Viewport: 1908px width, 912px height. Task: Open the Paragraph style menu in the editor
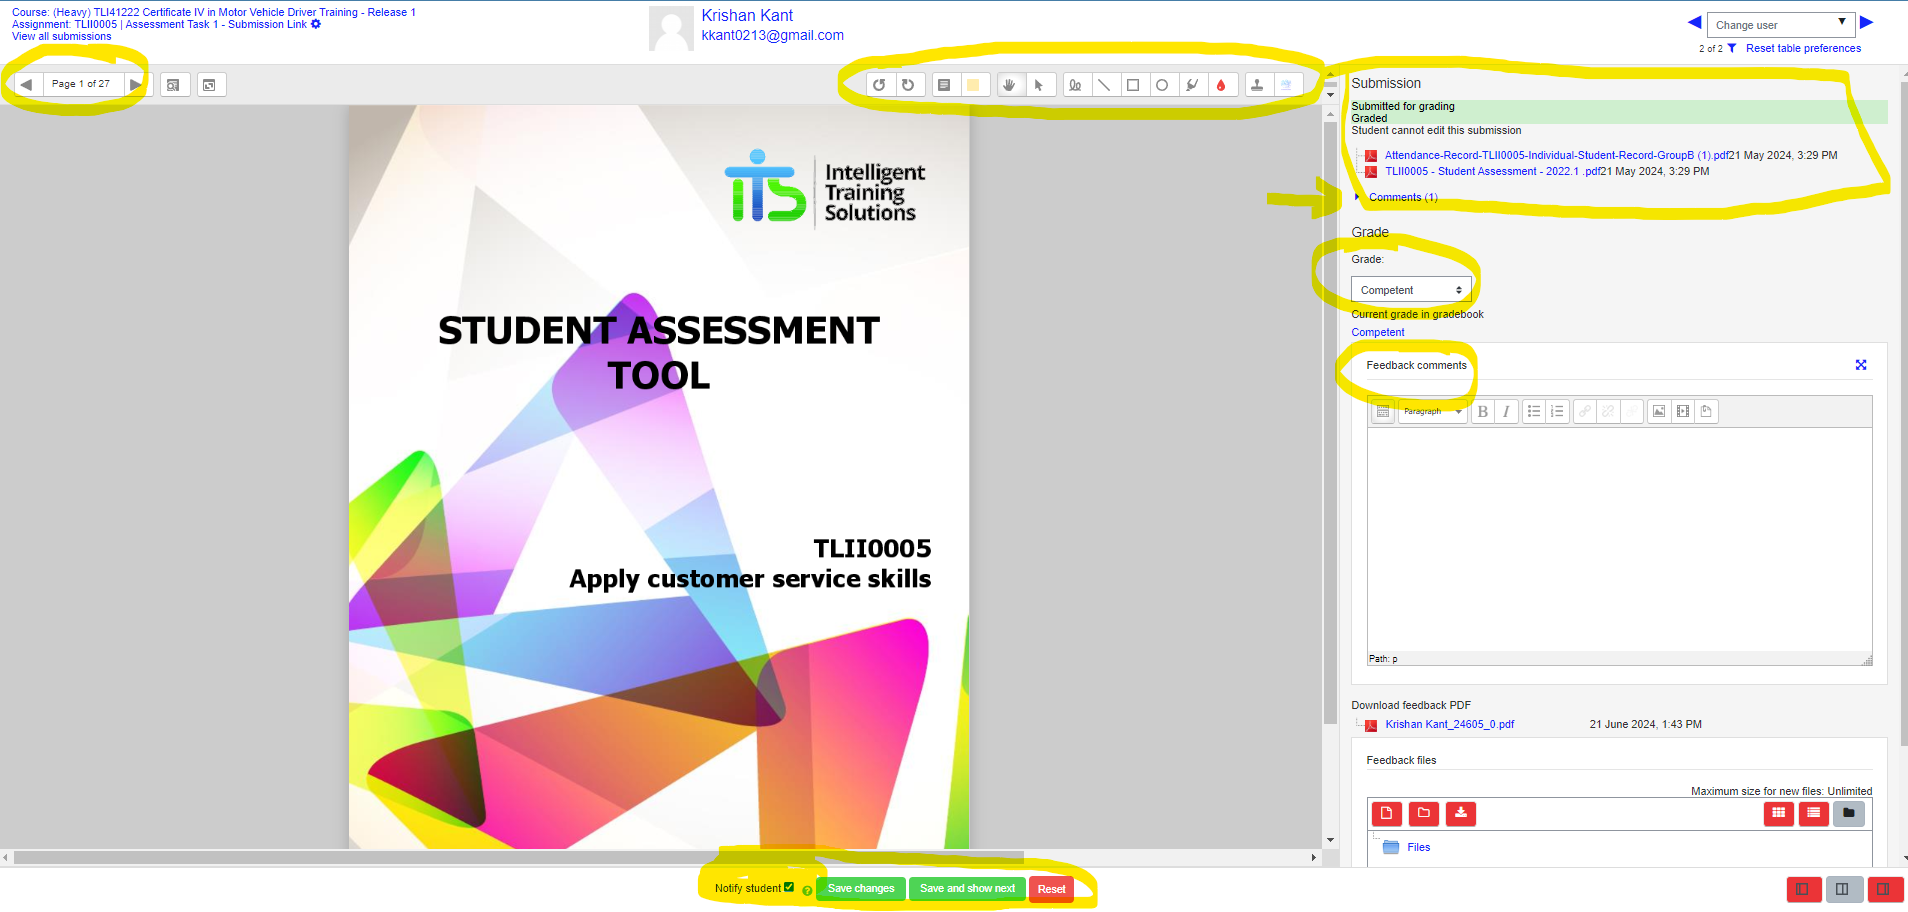tap(1432, 411)
